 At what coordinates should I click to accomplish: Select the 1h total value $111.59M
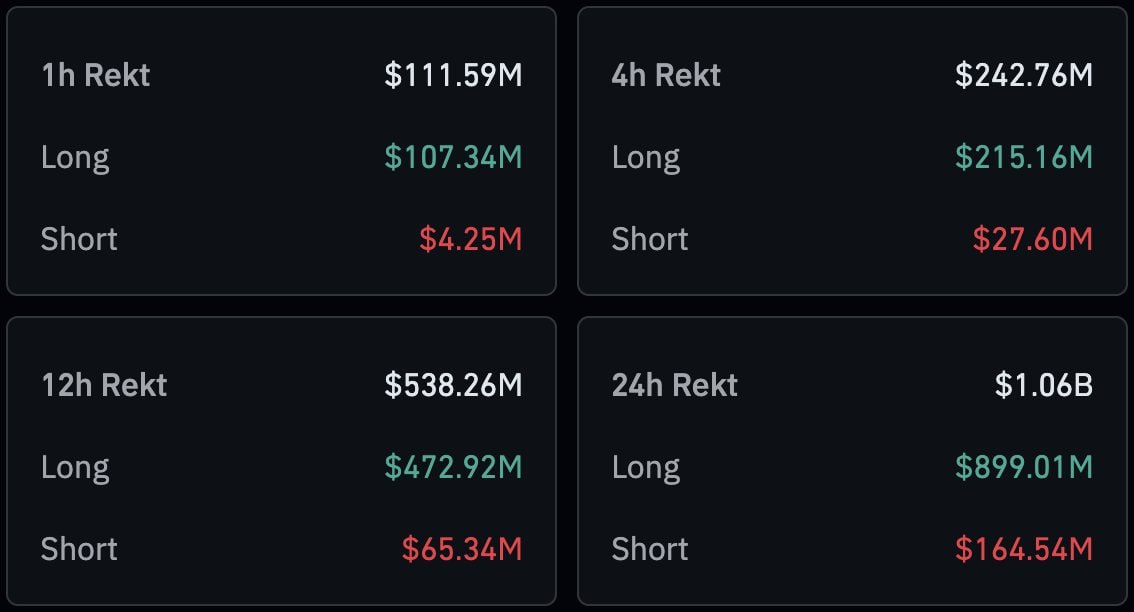point(453,75)
